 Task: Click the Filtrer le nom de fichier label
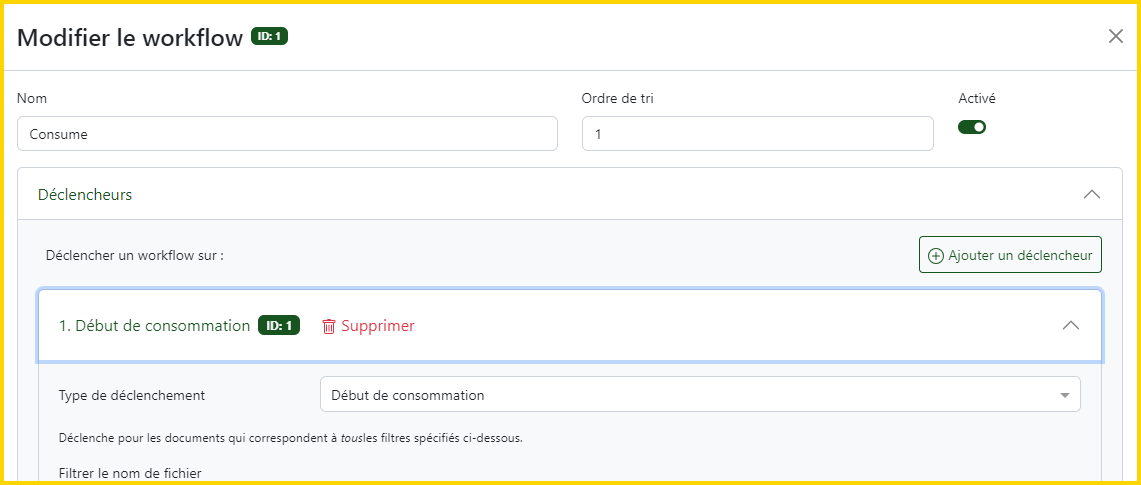click(x=130, y=472)
